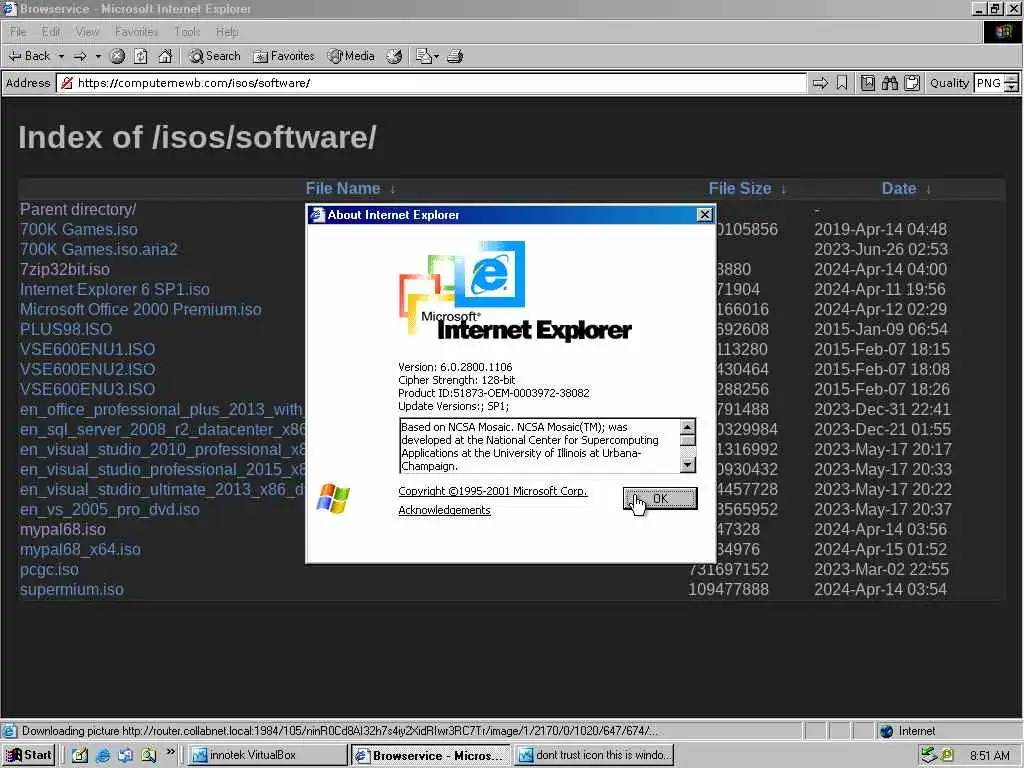Open the mypal68_x64.iso link
This screenshot has width=1024, height=768.
point(80,550)
